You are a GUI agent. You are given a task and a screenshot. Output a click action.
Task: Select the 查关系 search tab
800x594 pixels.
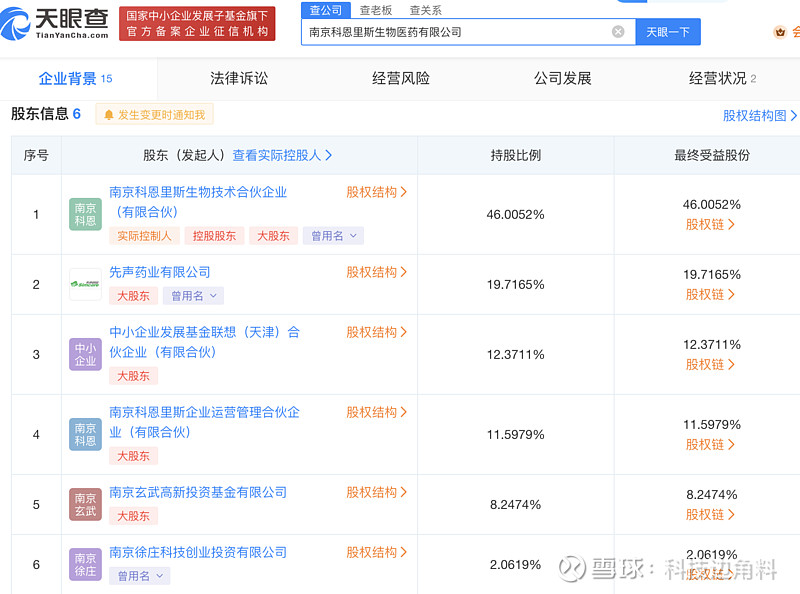click(x=426, y=10)
